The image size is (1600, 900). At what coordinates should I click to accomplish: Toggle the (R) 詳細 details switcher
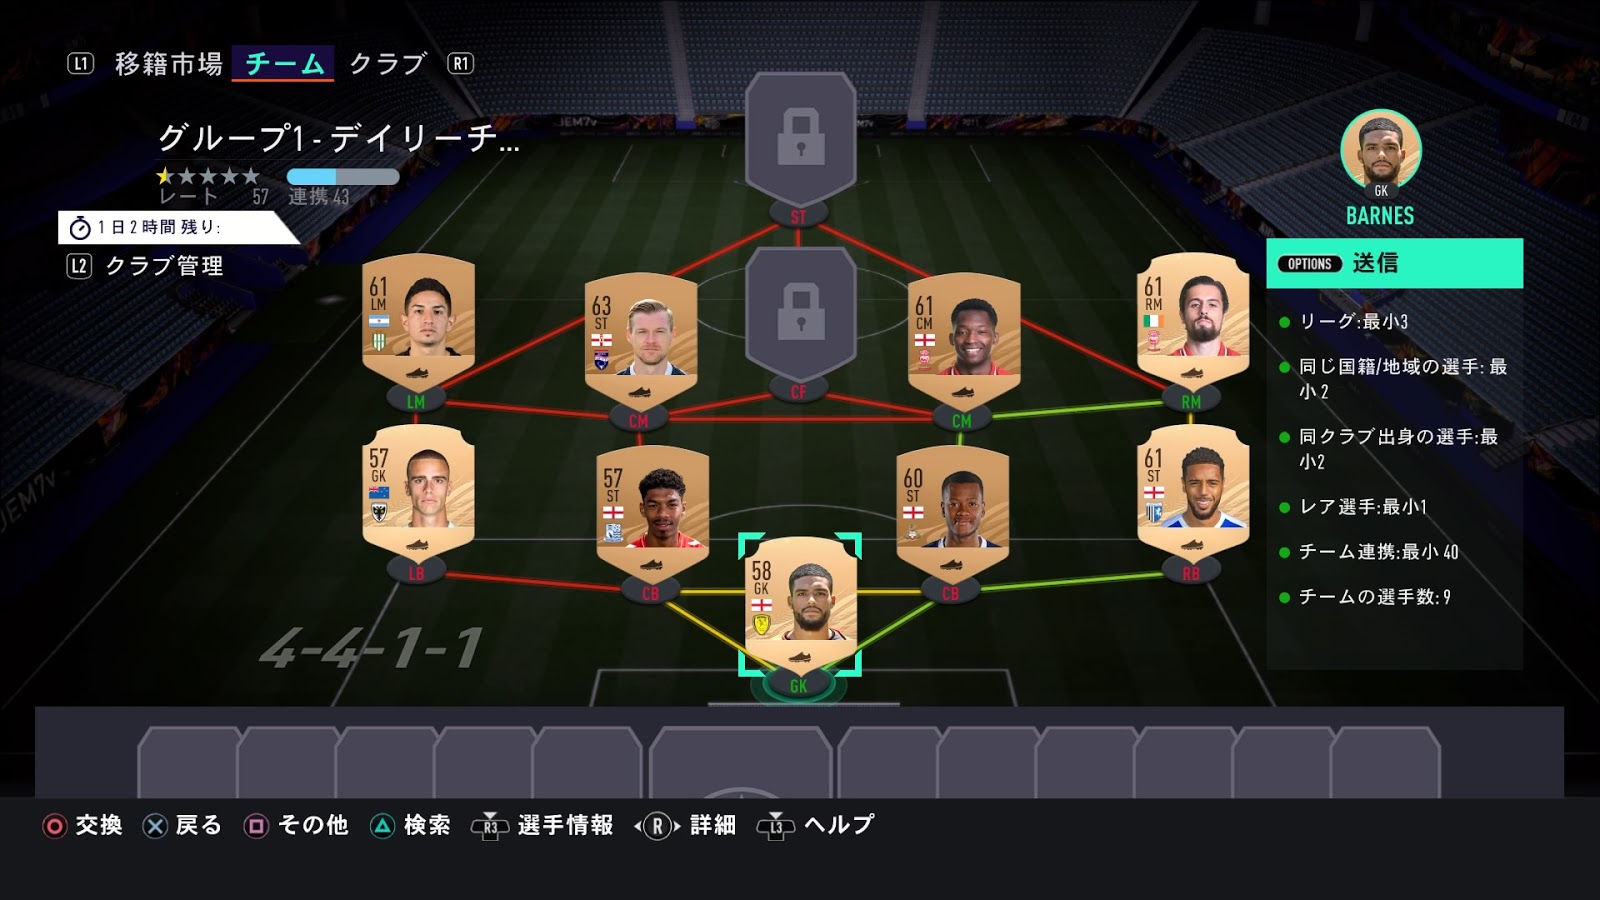(657, 826)
